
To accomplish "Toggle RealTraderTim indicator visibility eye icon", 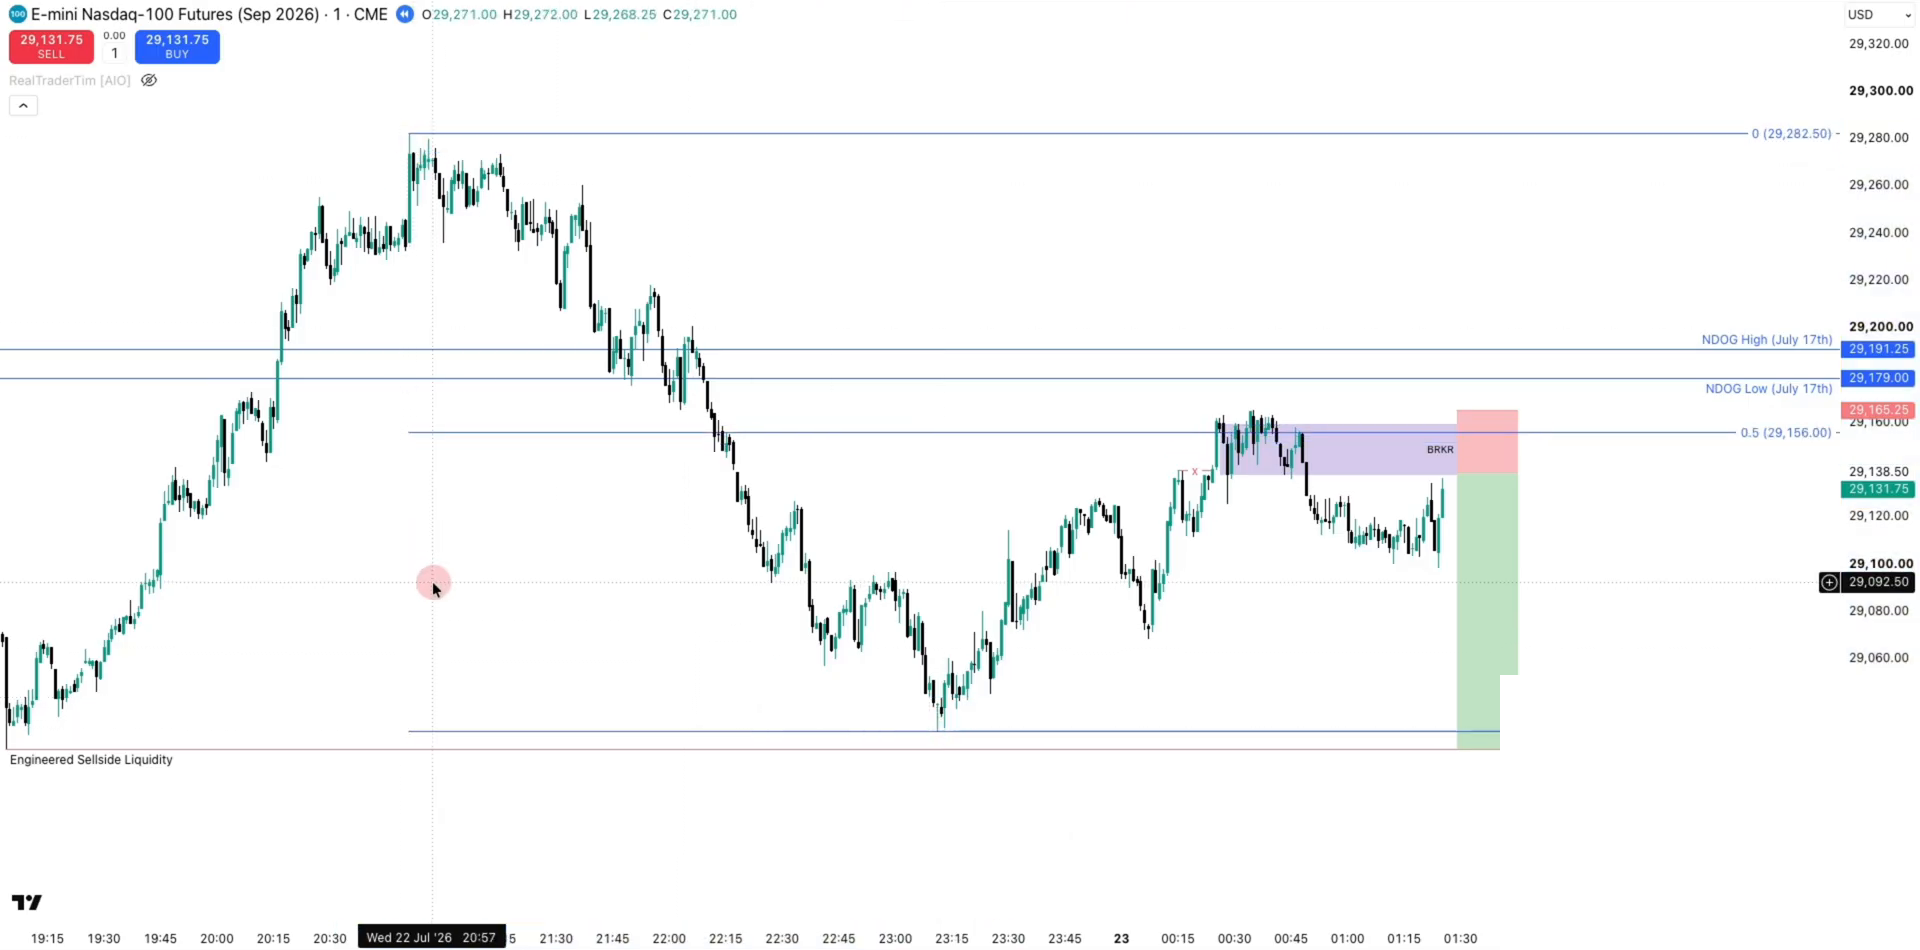I will (149, 80).
